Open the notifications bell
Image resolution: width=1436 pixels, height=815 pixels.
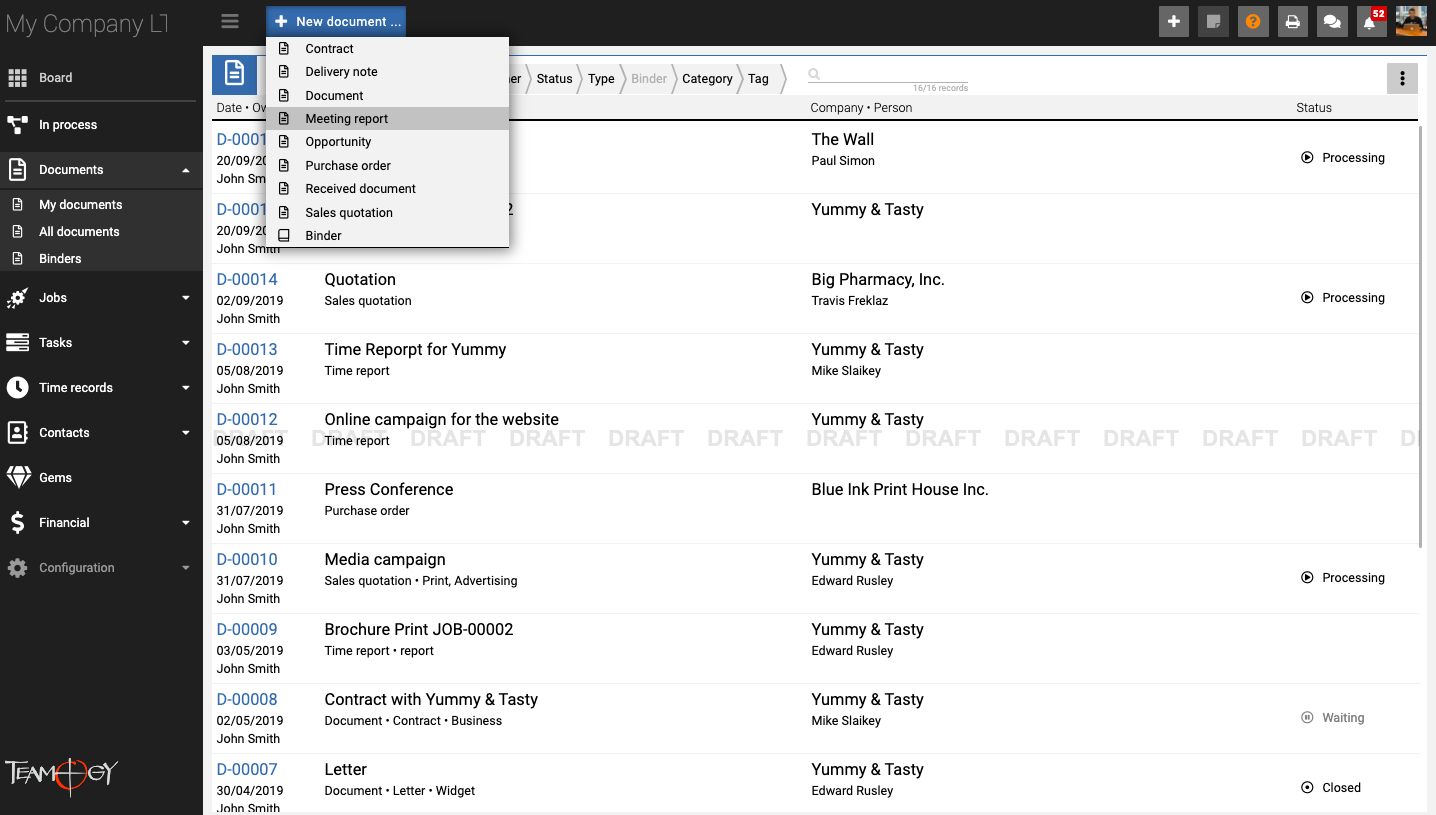[1371, 21]
